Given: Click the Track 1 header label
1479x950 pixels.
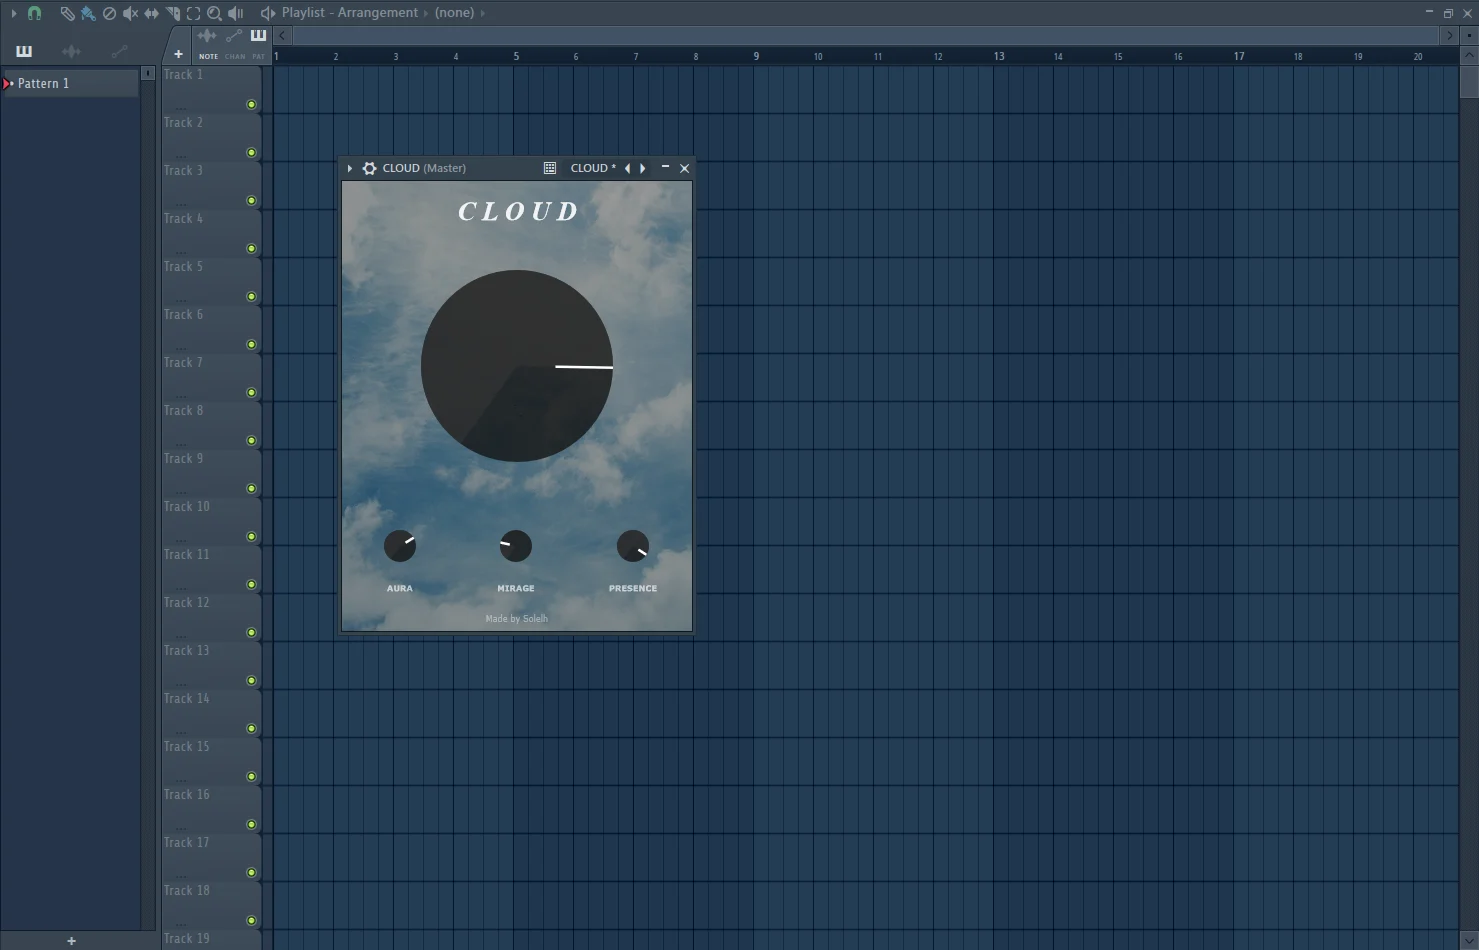Looking at the screenshot, I should (183, 74).
